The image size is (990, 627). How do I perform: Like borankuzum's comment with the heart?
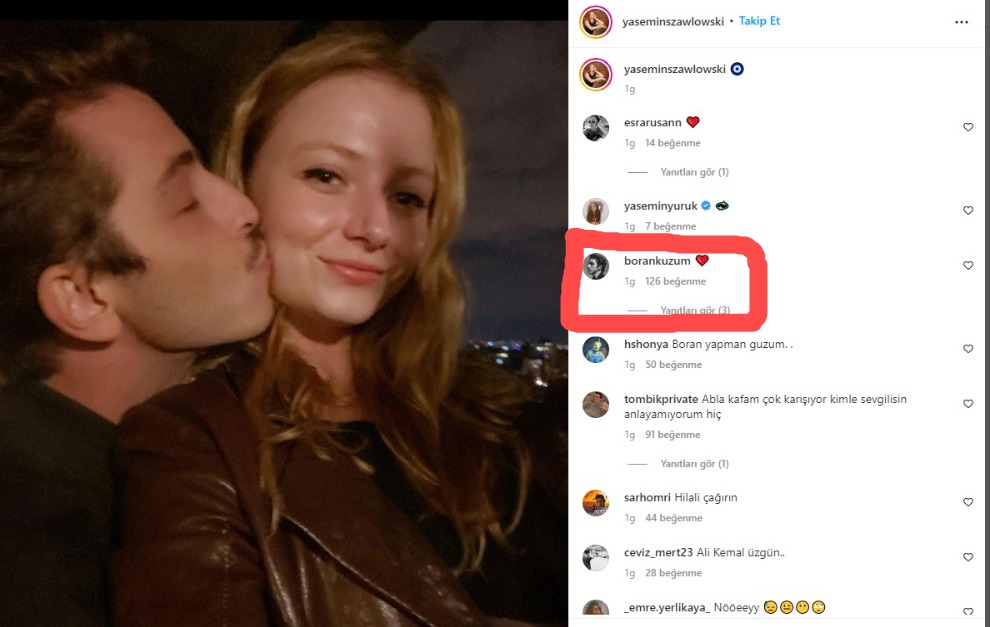tap(968, 266)
